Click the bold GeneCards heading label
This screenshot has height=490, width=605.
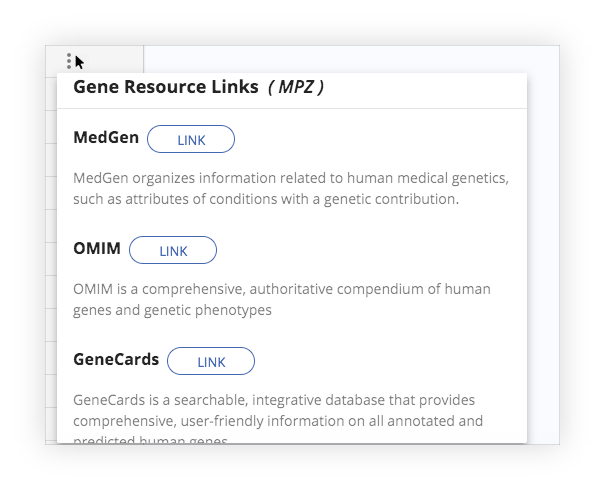tap(116, 359)
